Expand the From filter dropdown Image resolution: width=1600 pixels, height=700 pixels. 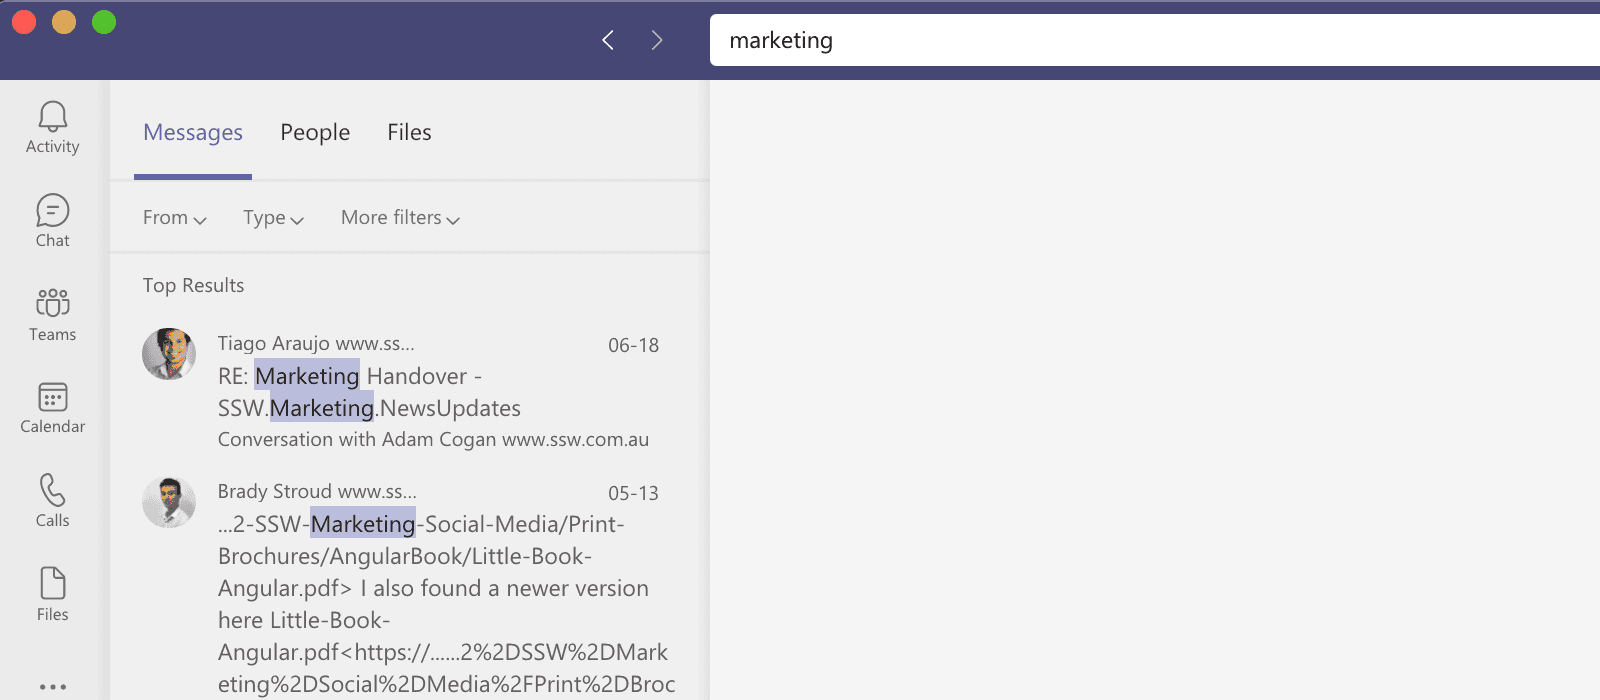click(174, 218)
